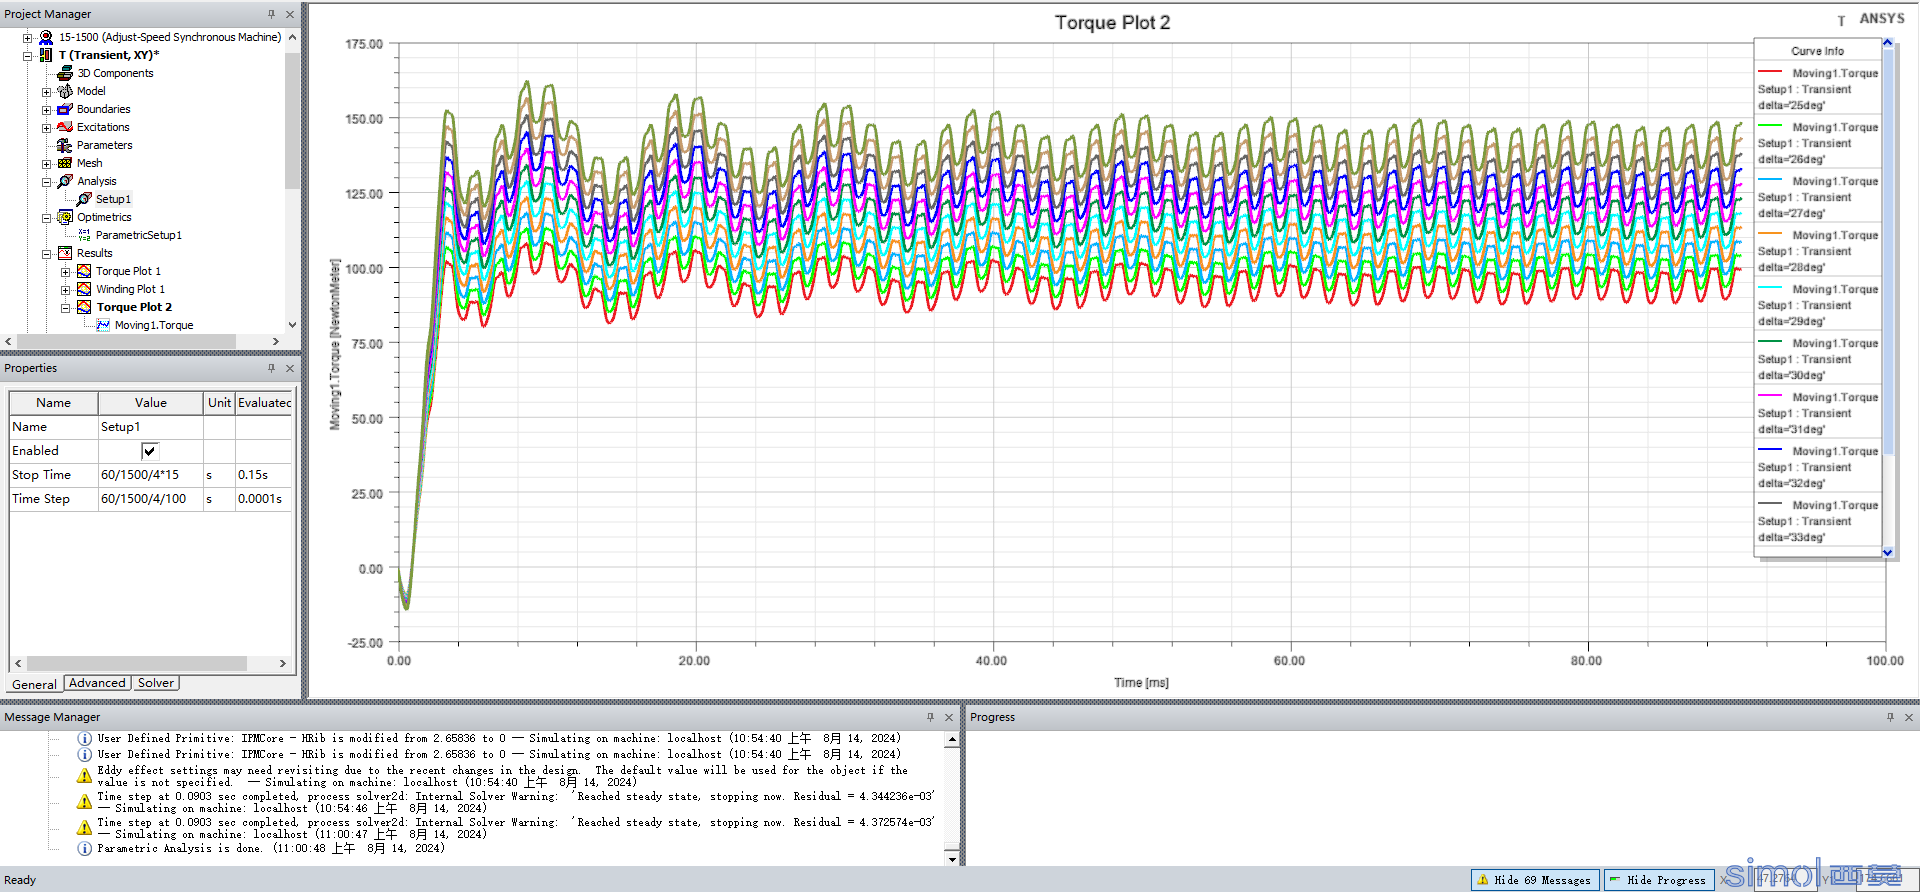
Task: Click the Boundaries node icon
Action: 65,109
